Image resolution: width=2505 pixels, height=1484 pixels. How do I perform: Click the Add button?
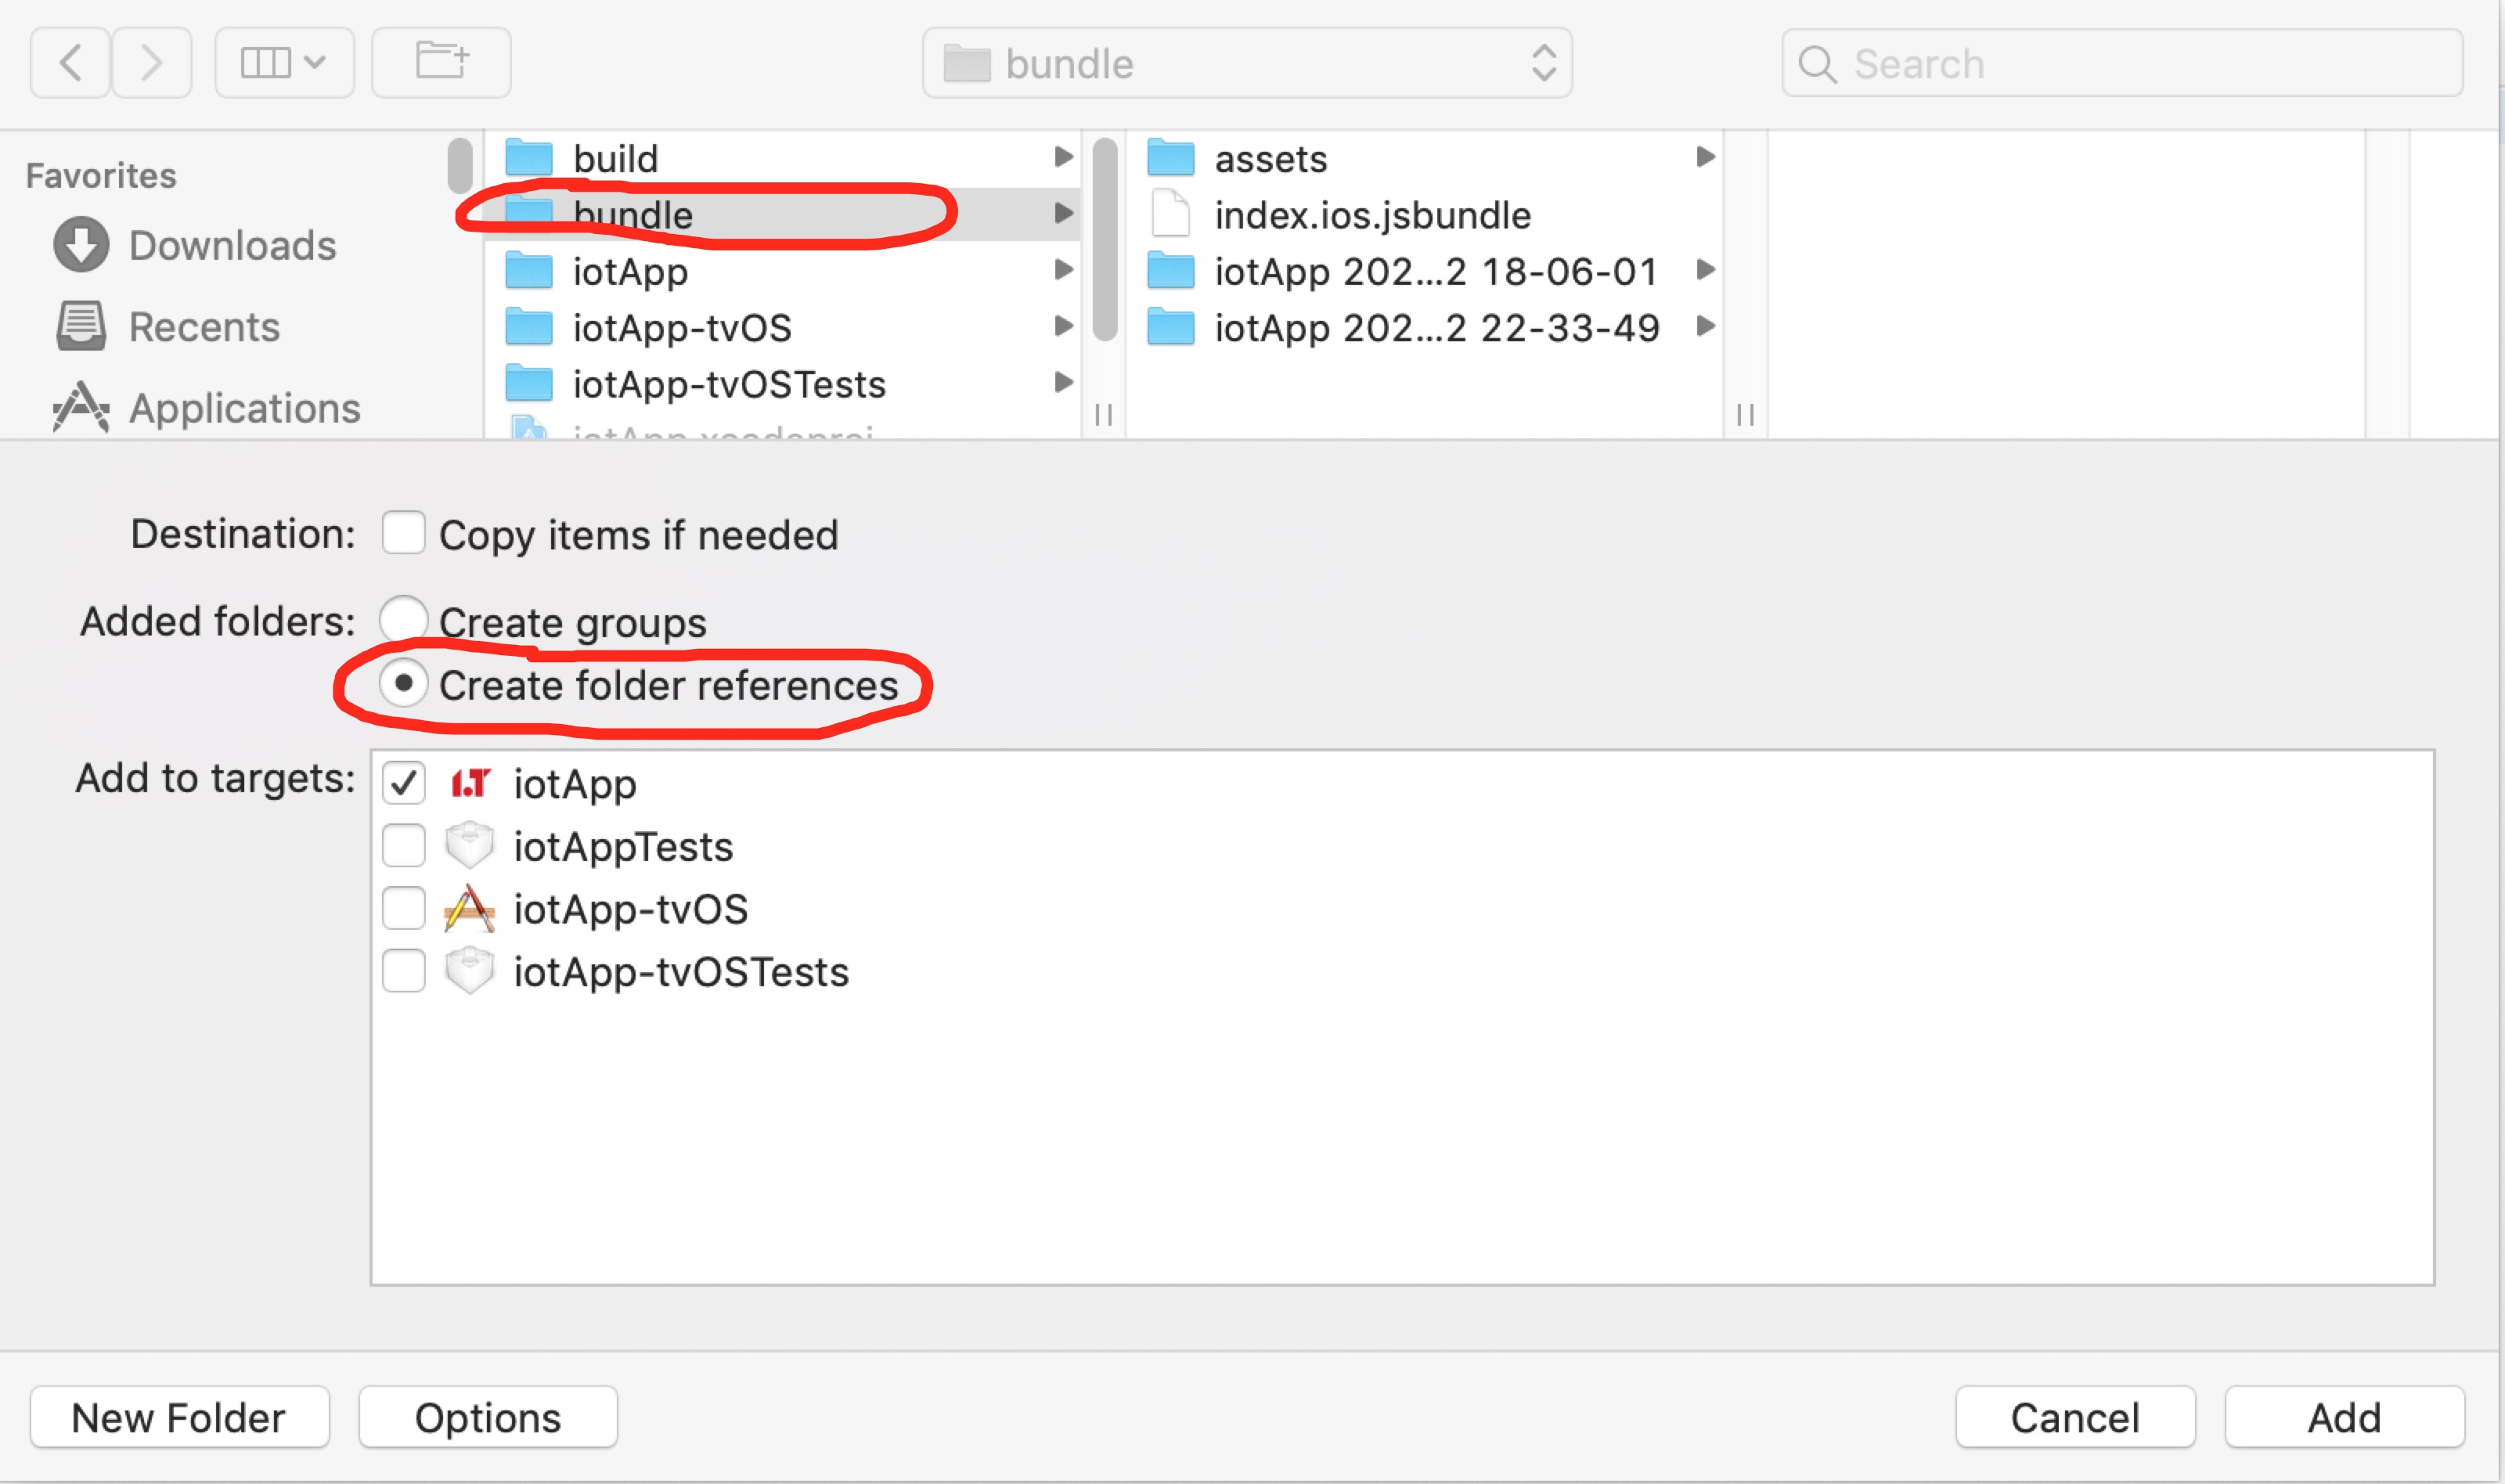tap(2343, 1417)
